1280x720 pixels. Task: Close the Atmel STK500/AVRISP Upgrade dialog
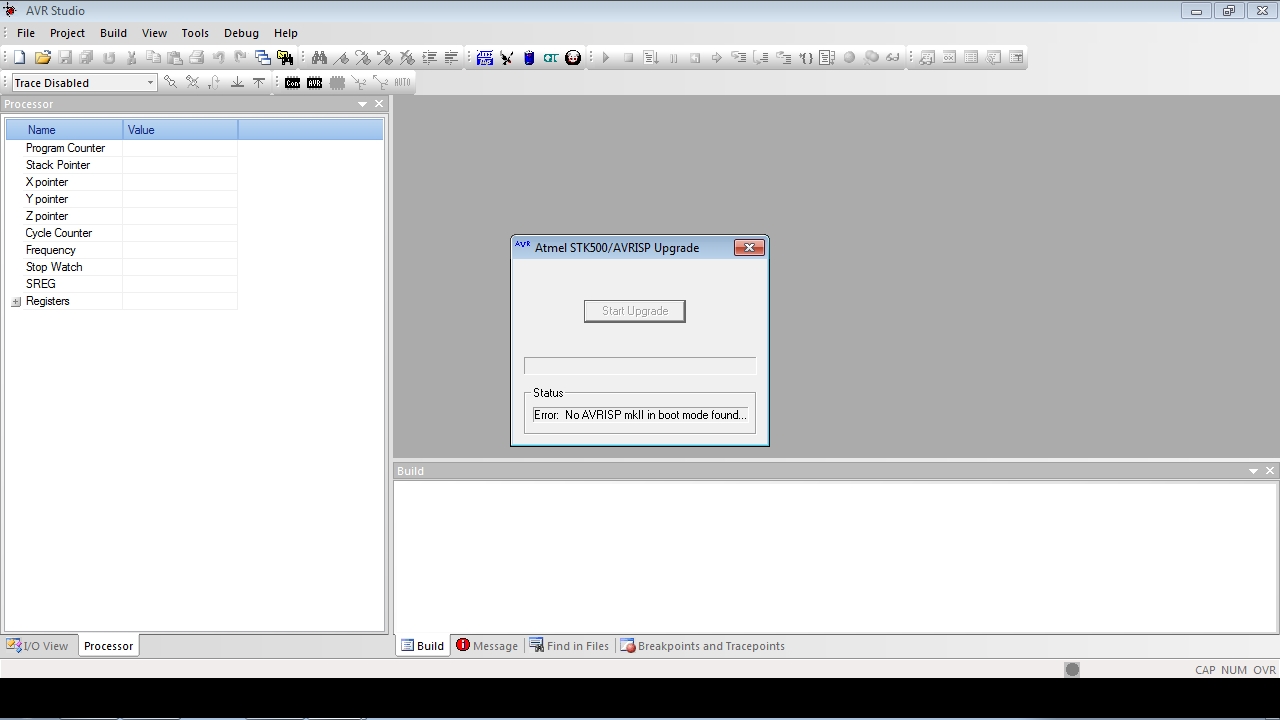pos(749,248)
